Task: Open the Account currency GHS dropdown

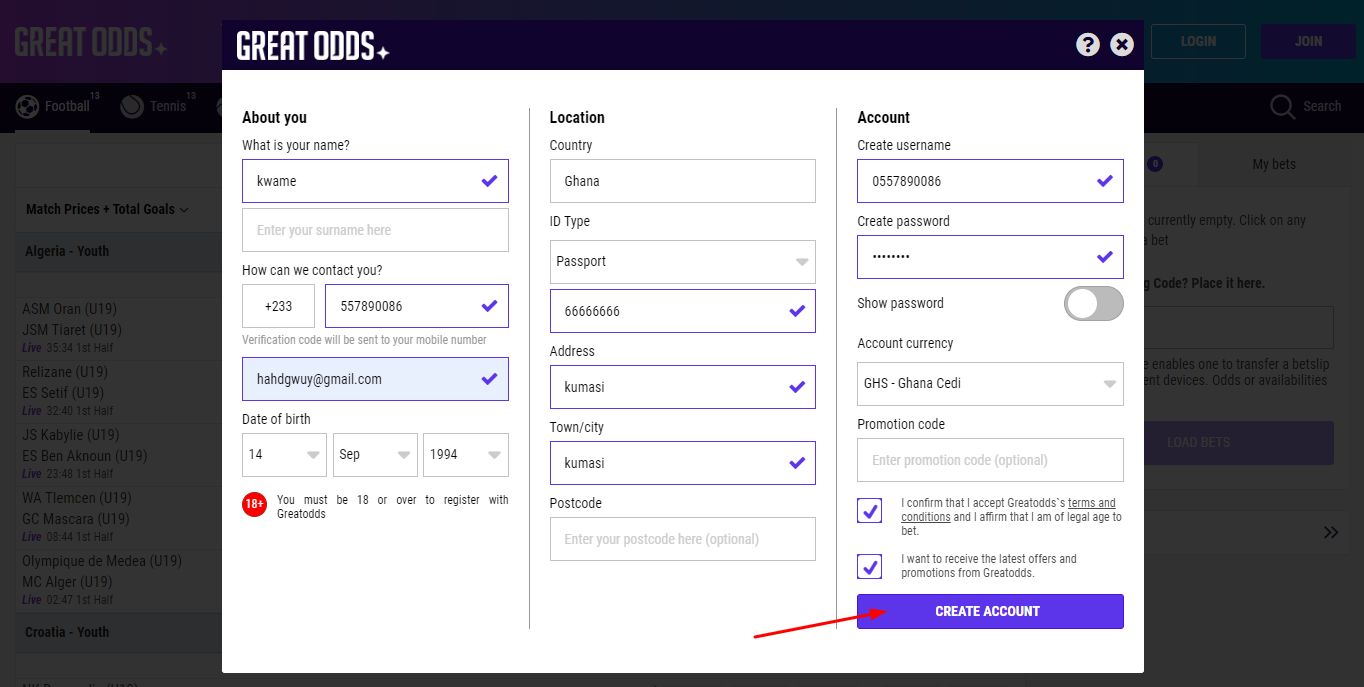Action: [x=990, y=383]
